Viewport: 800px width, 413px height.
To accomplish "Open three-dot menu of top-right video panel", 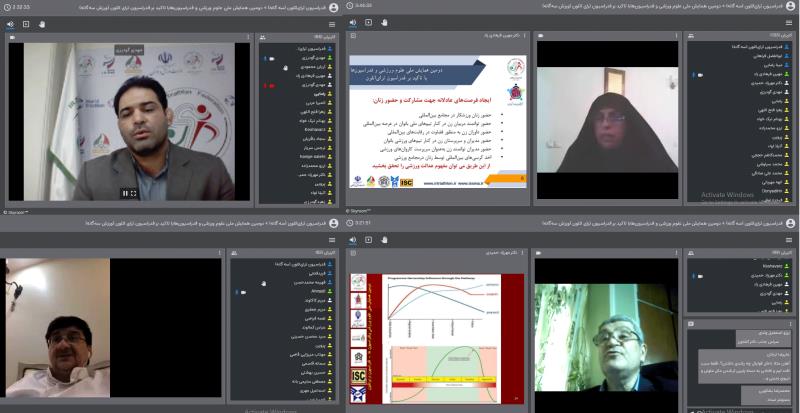I will [x=677, y=36].
